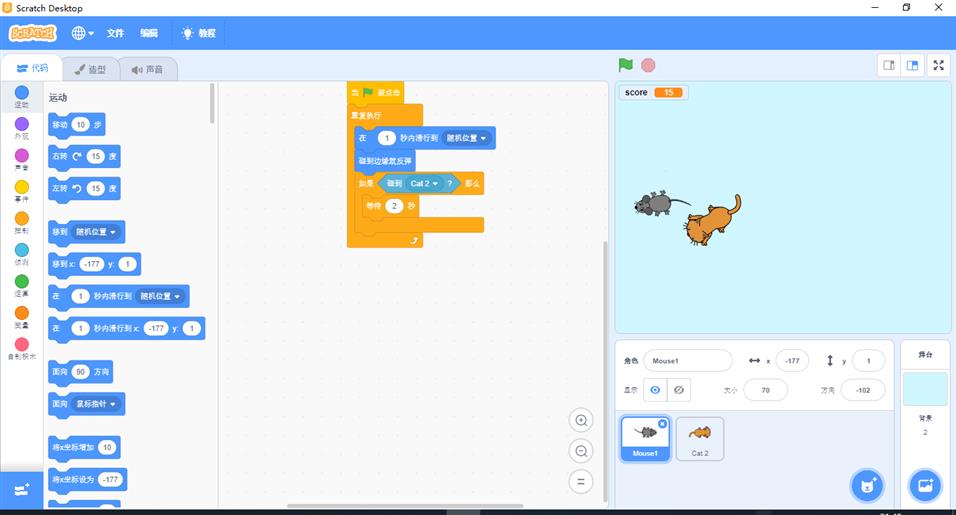Show the sprite with the eye icon
The image size is (956, 515).
tap(655, 390)
